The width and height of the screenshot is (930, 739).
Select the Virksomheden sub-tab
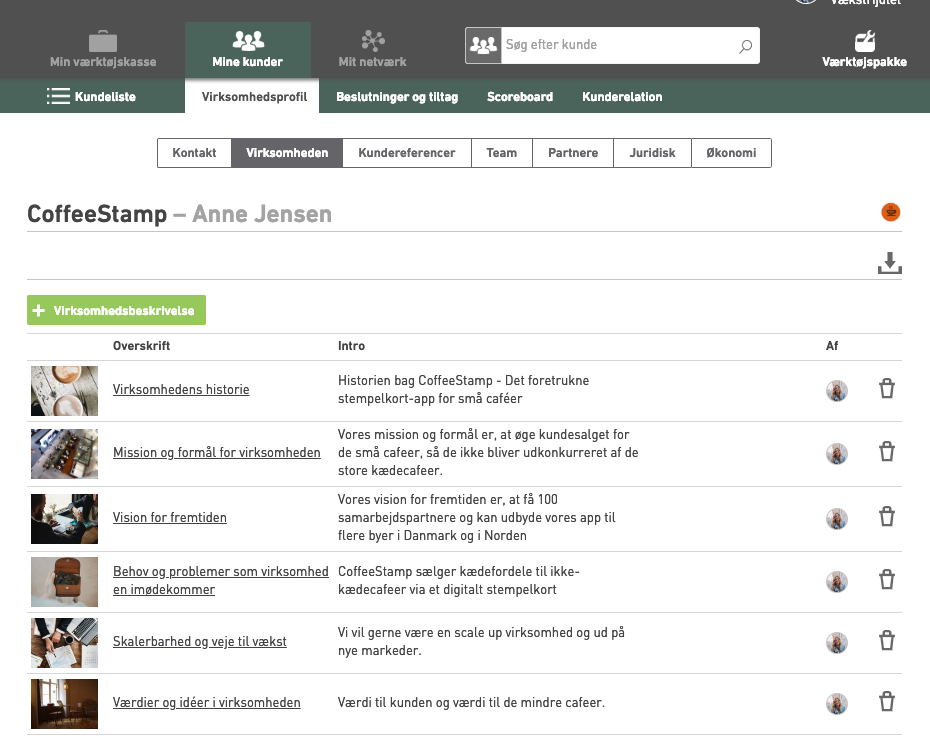(287, 153)
